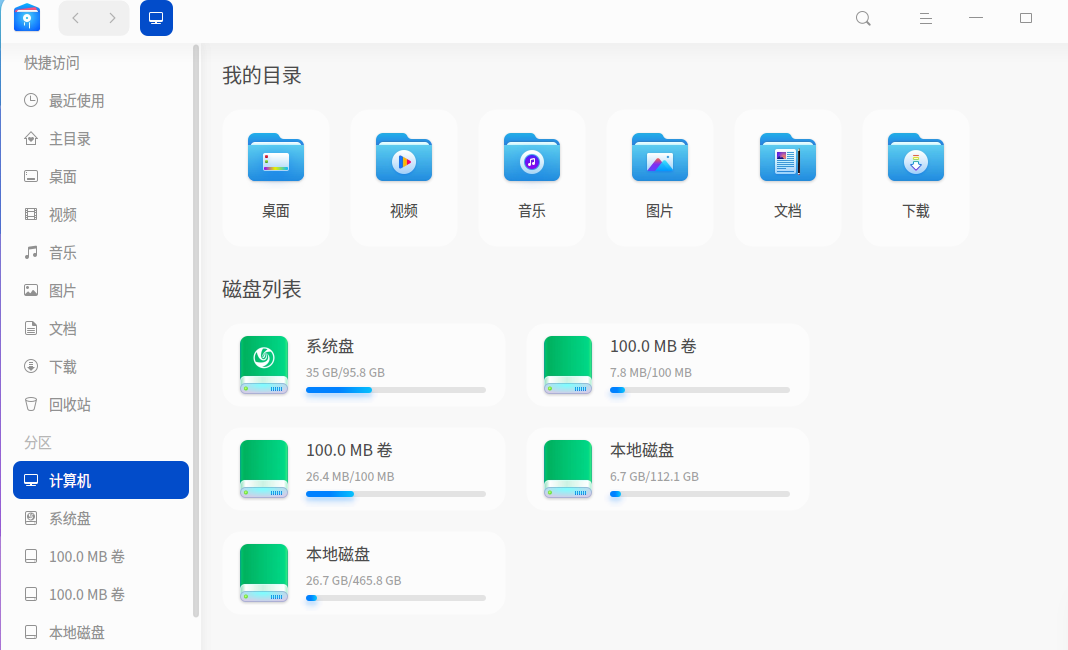This screenshot has height=650, width=1068.
Task: Select the 7.8 MB/100 MB volume drive icon
Action: click(x=568, y=365)
